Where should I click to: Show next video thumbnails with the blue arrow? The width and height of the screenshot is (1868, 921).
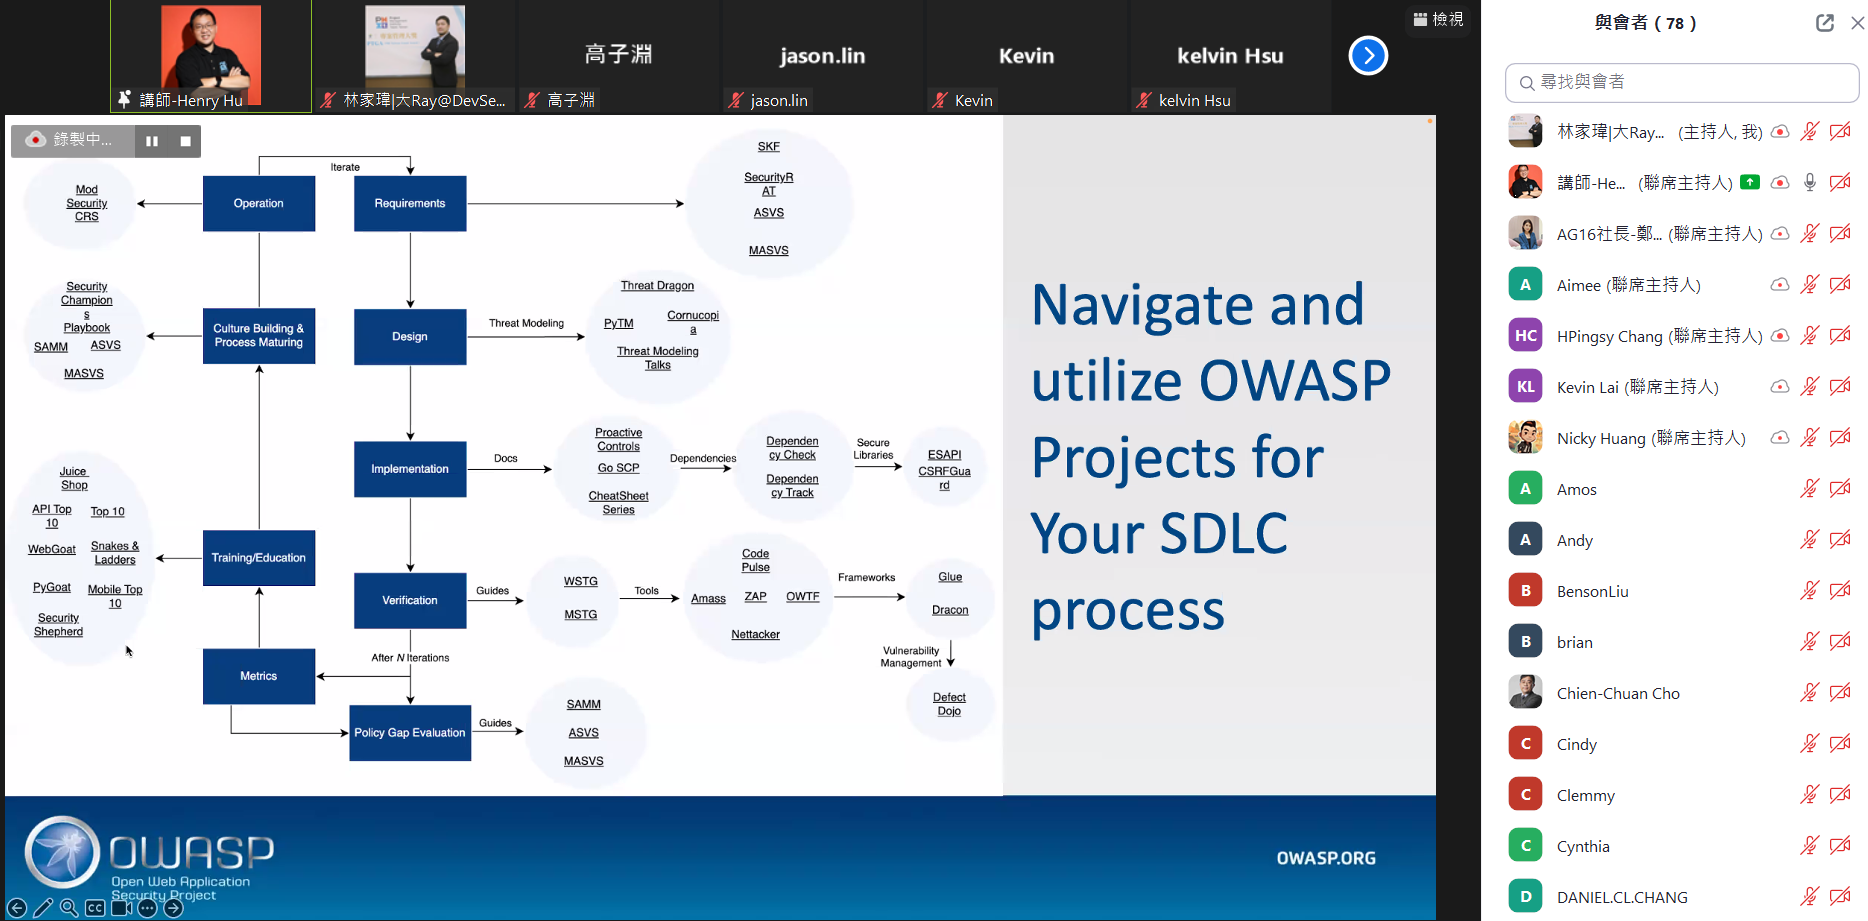1368,56
